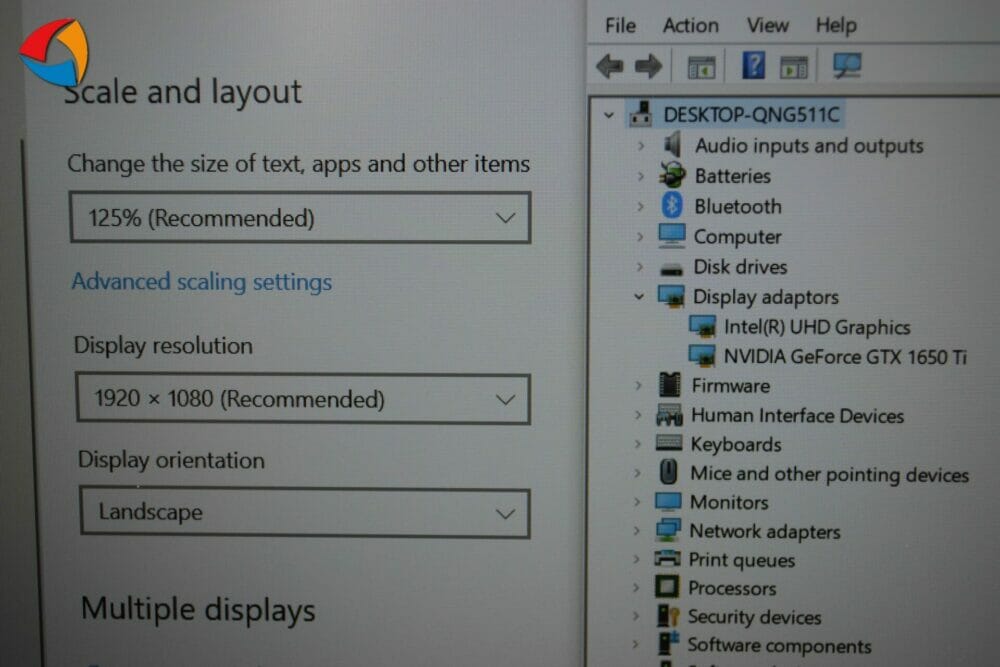This screenshot has width=1000, height=667.
Task: Click the Audio inputs and outputs speaker icon
Action: pos(673,144)
